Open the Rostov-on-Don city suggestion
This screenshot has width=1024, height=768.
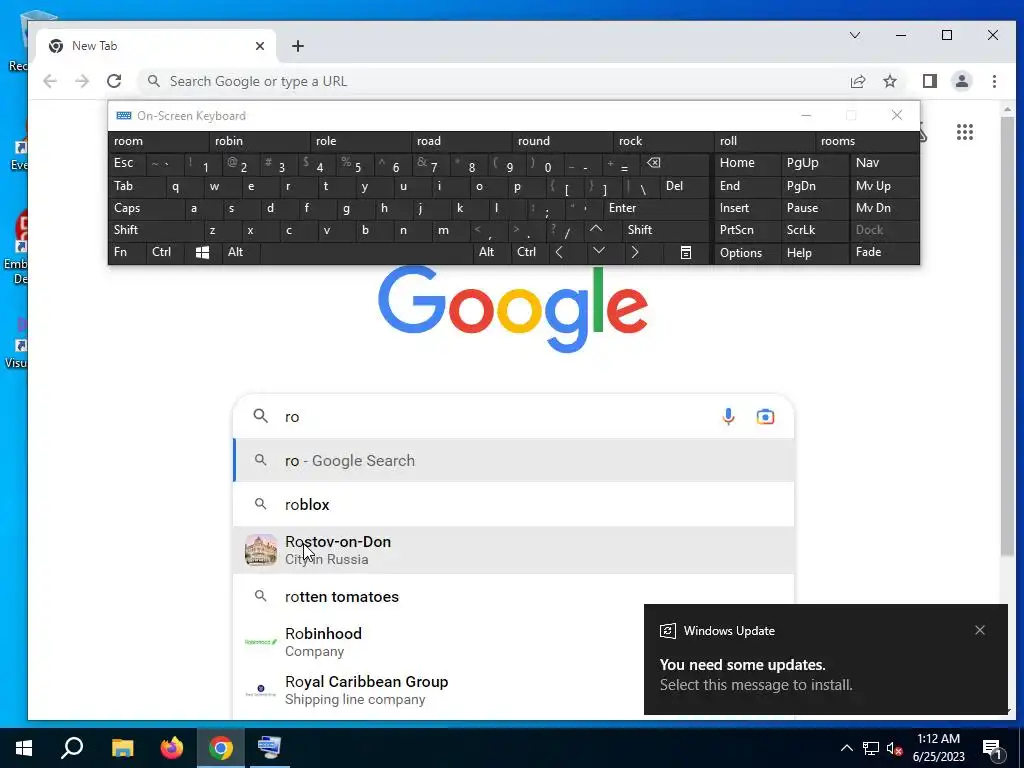pos(514,550)
